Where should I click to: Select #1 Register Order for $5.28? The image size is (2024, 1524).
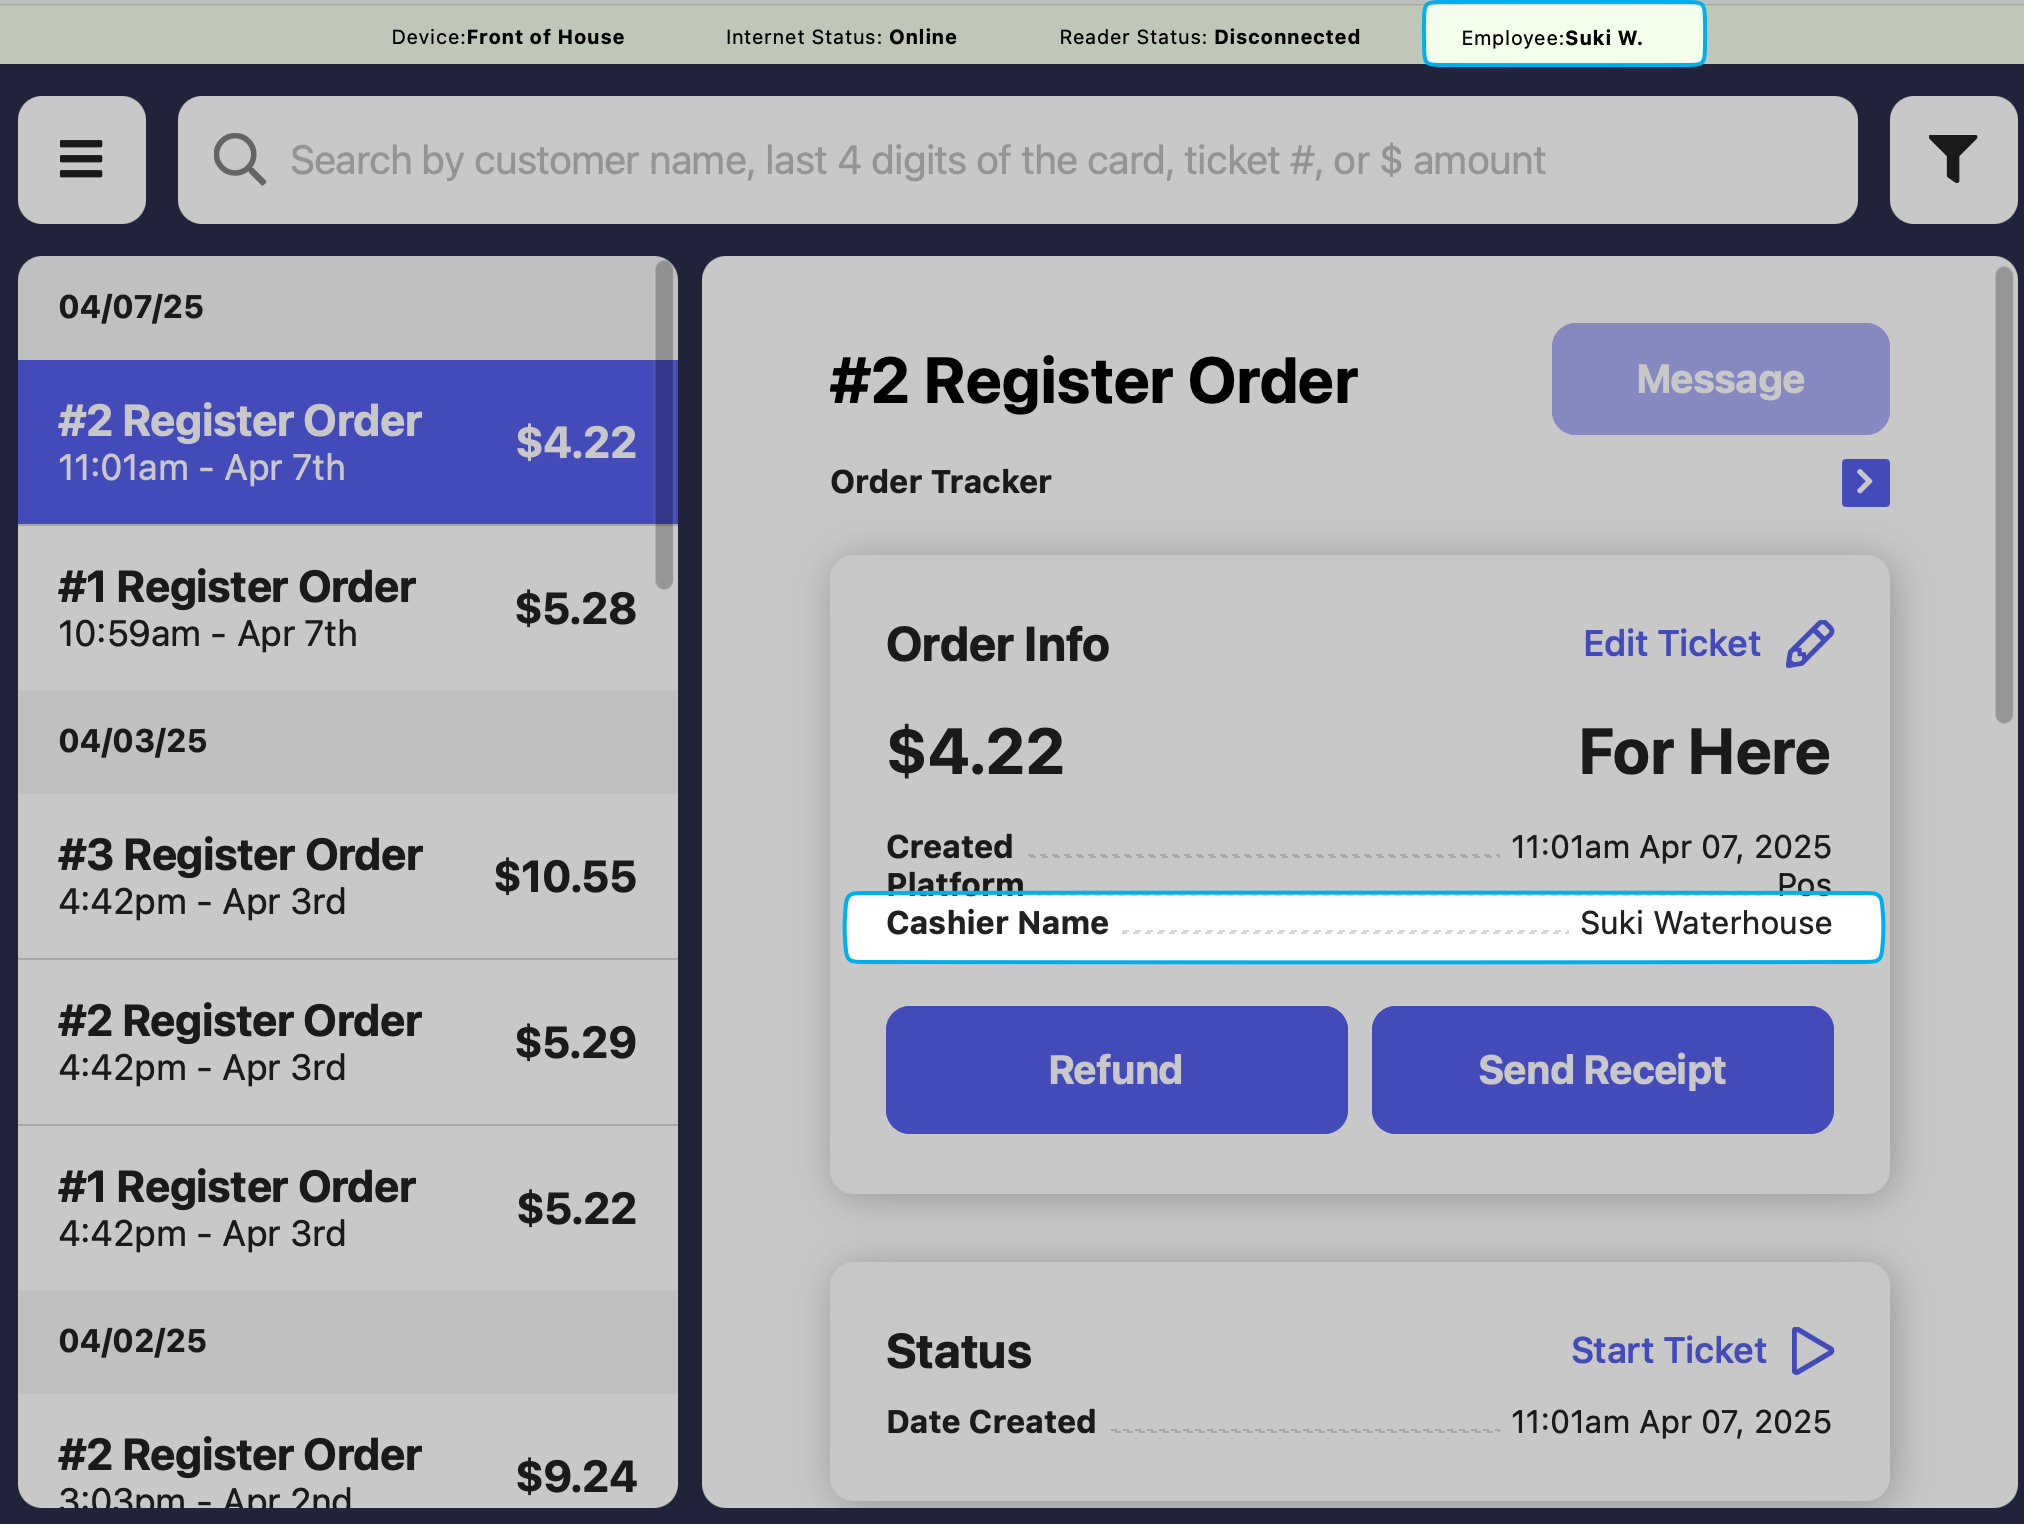coord(347,608)
